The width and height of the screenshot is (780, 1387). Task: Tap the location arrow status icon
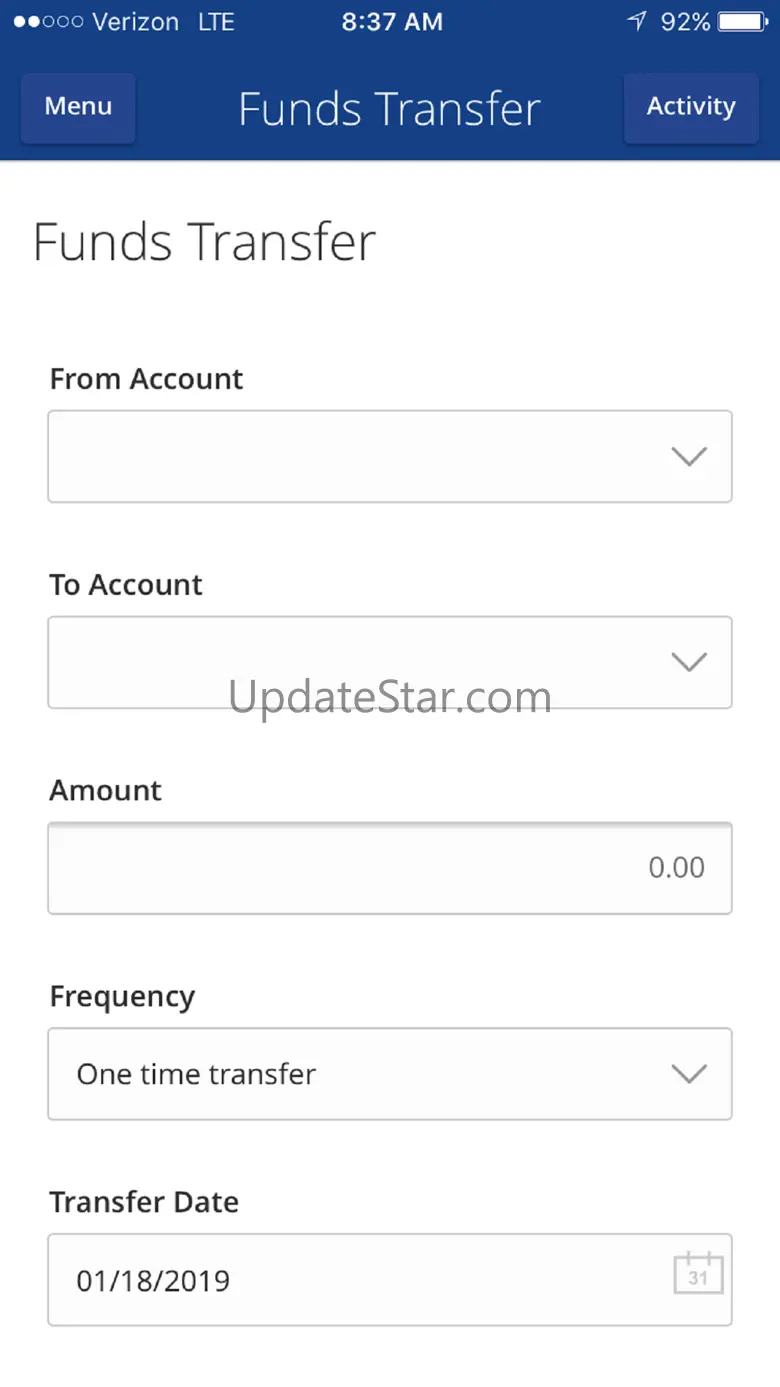click(x=637, y=22)
